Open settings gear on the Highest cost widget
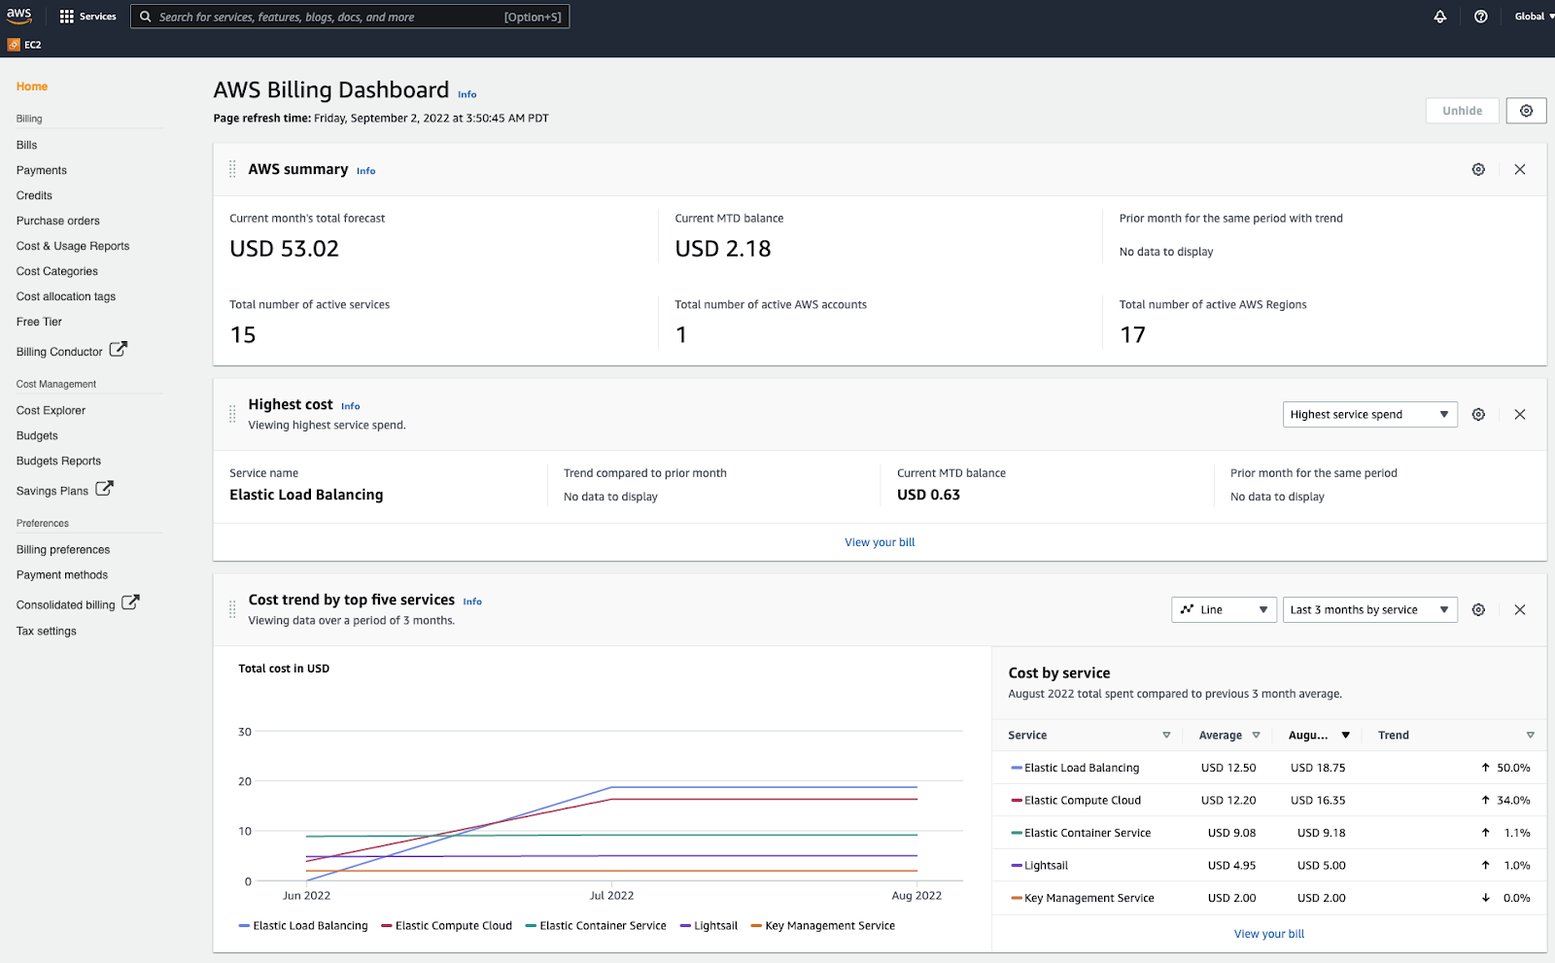The height and width of the screenshot is (963, 1555). 1478,414
